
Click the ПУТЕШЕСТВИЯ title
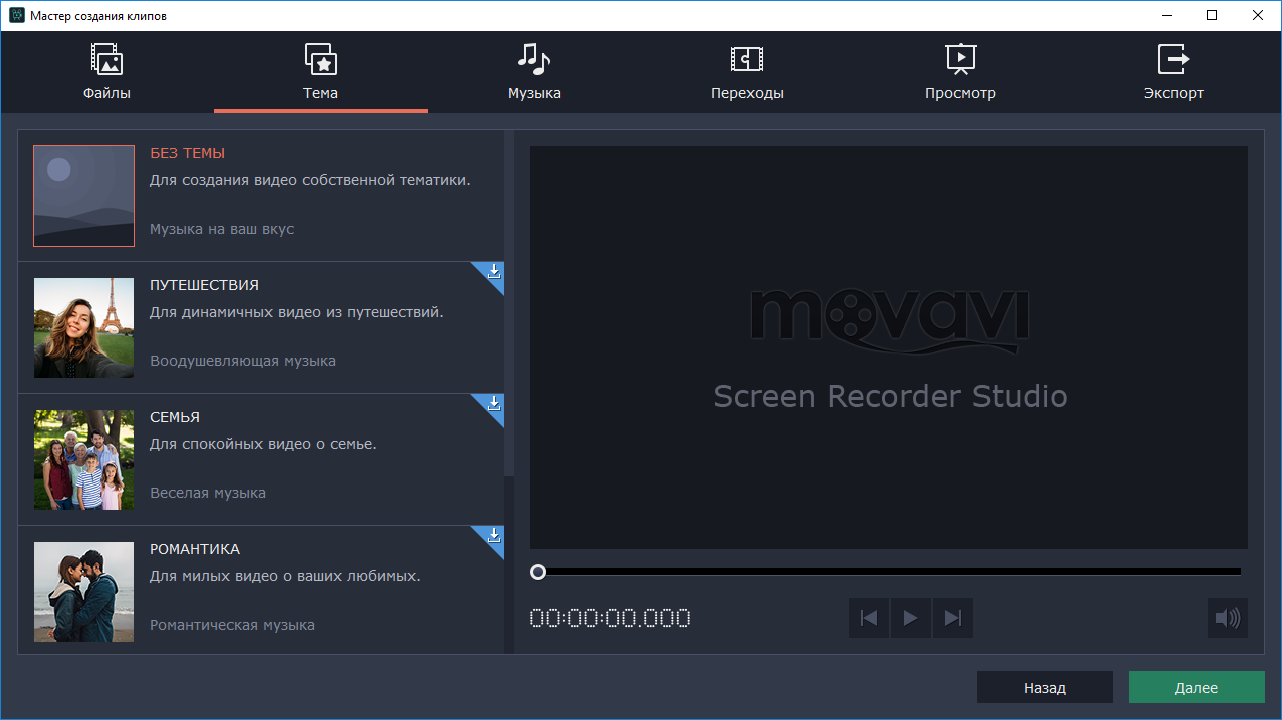point(204,285)
